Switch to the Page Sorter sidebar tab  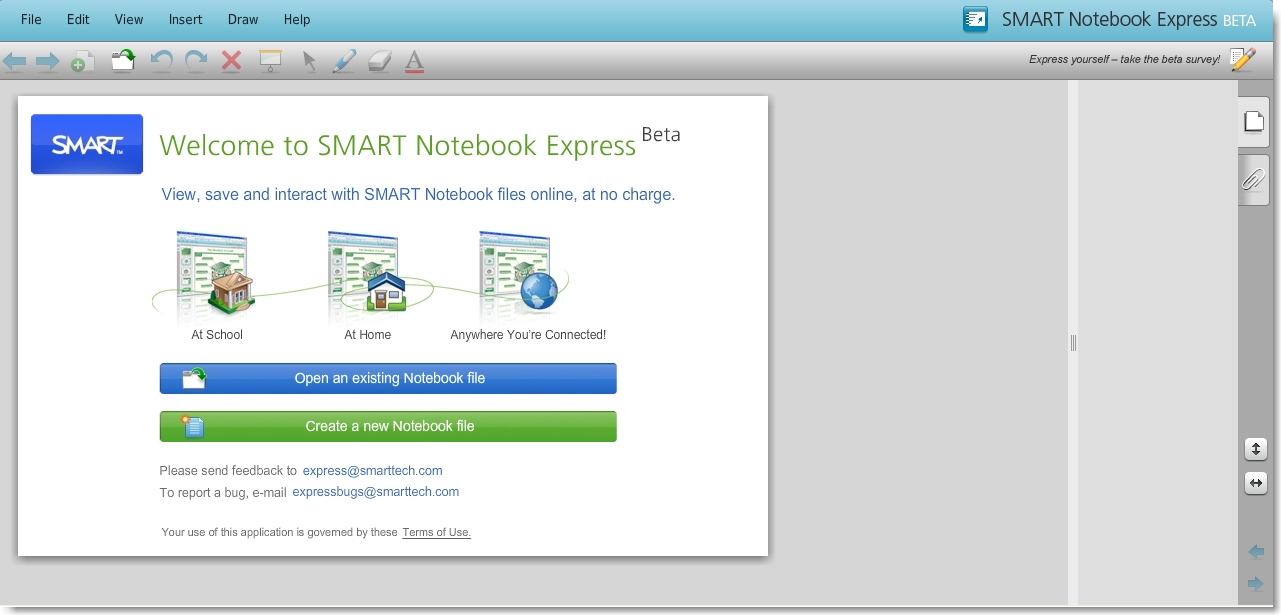click(x=1254, y=120)
